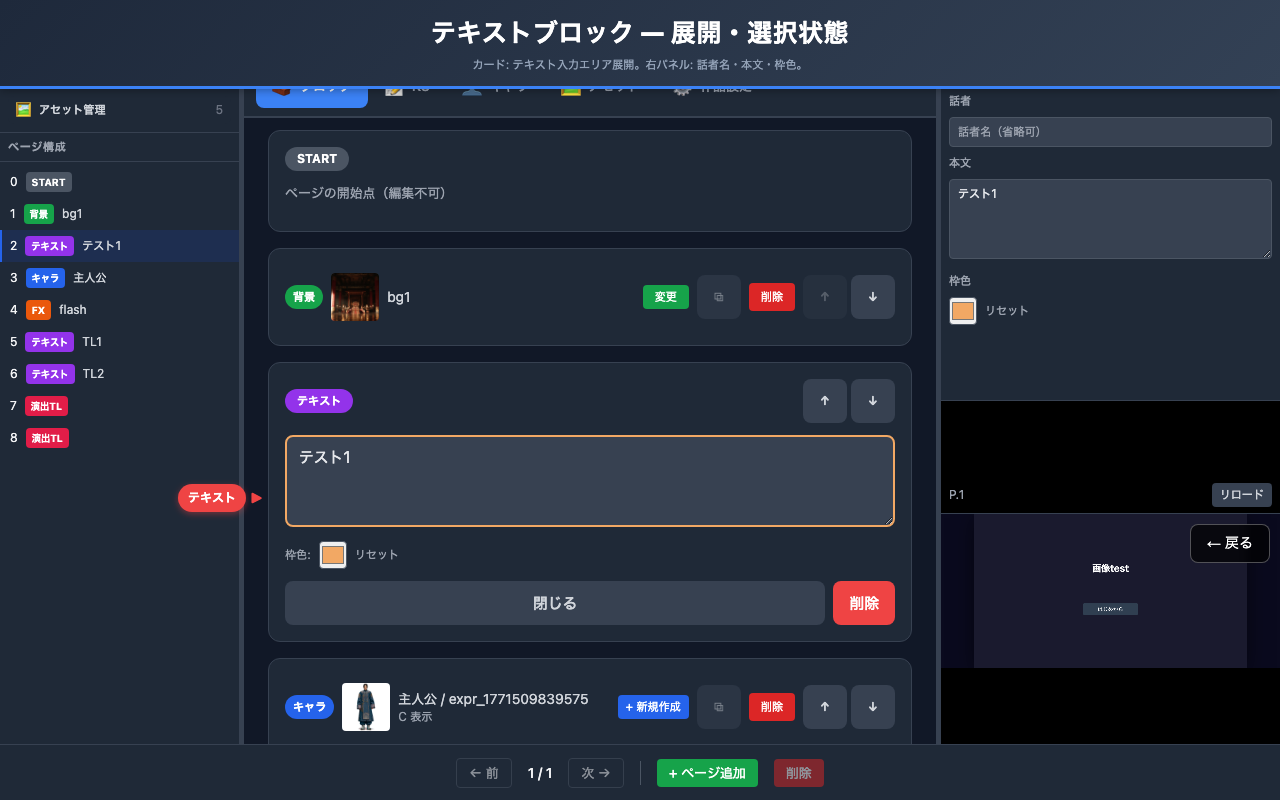Click the move-down arrow on the bg1 card
The image size is (1280, 800).
(873, 297)
